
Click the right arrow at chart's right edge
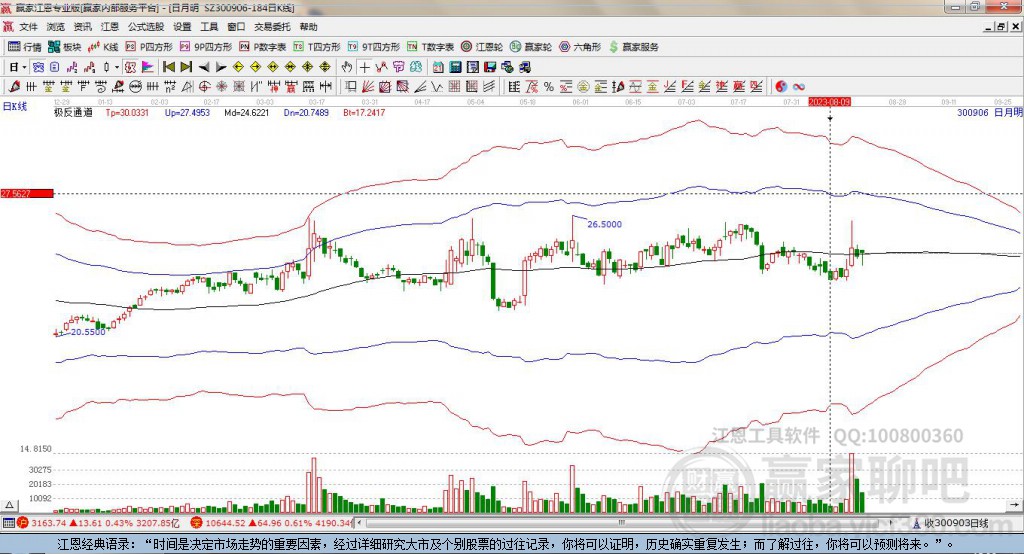coord(1014,505)
